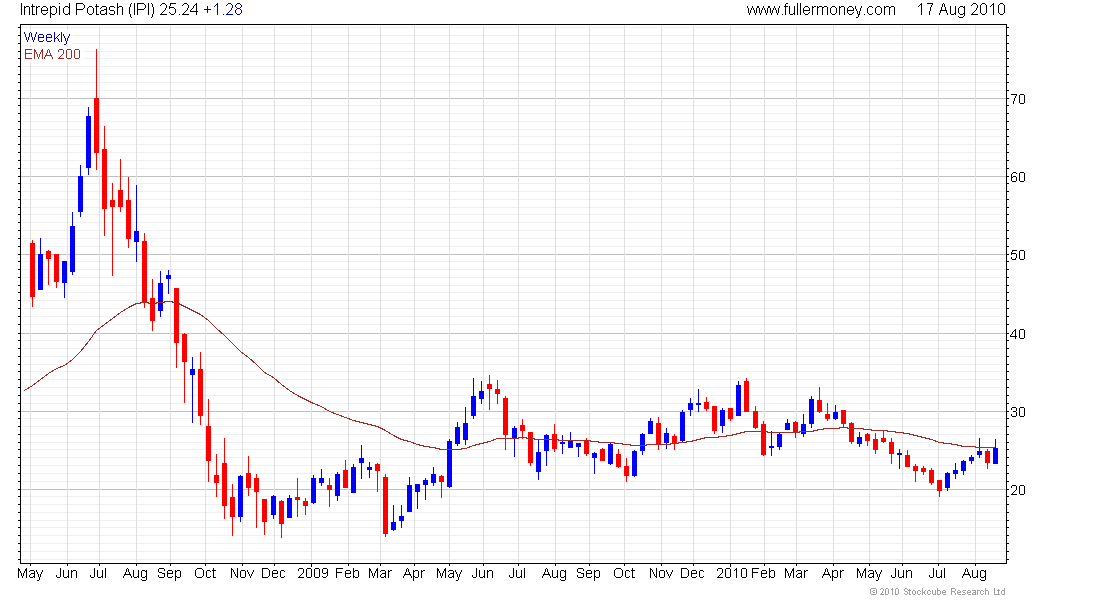The height and width of the screenshot is (600, 1100).
Task: Click the 'Intrepid Potash (IPI)' chart title
Action: [x=87, y=10]
